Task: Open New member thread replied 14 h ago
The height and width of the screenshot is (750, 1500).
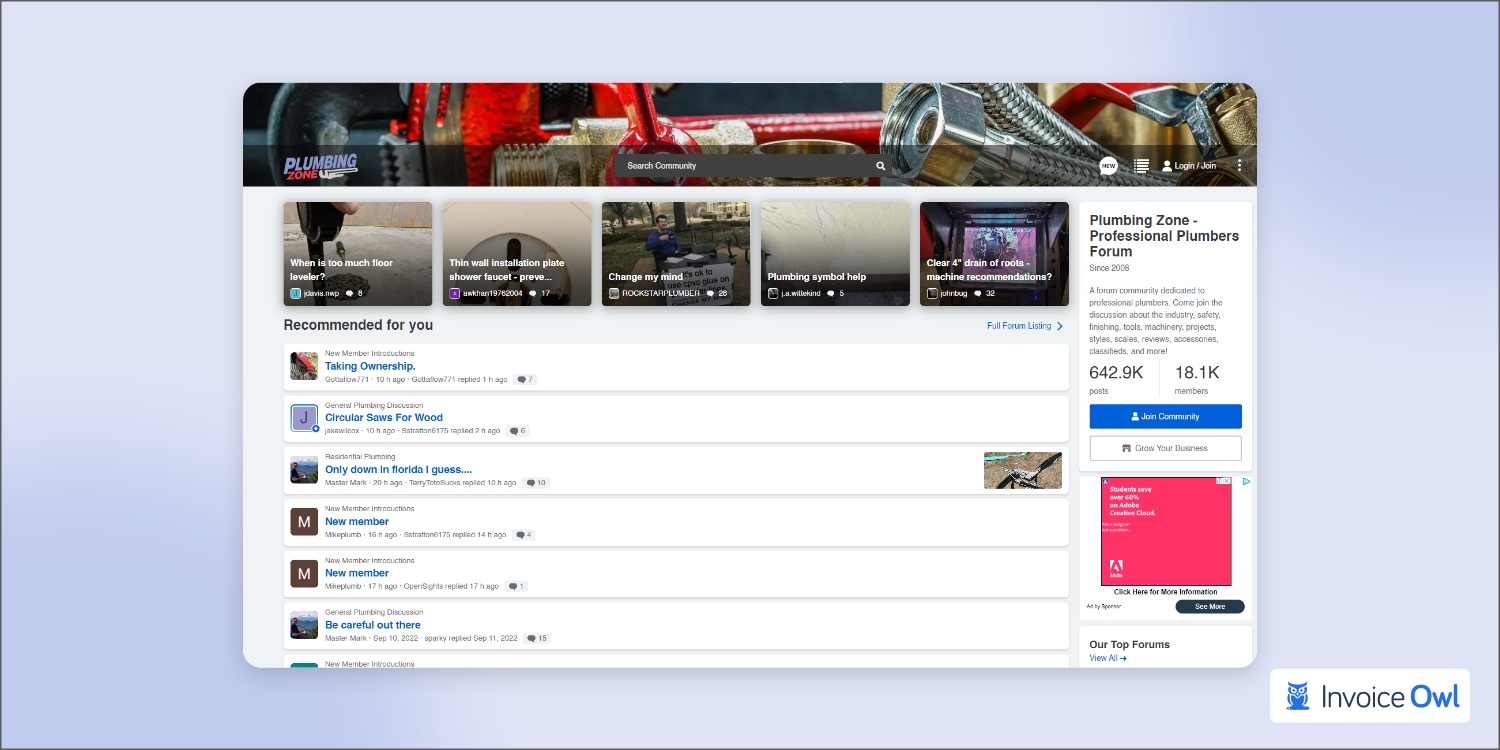Action: coord(357,522)
